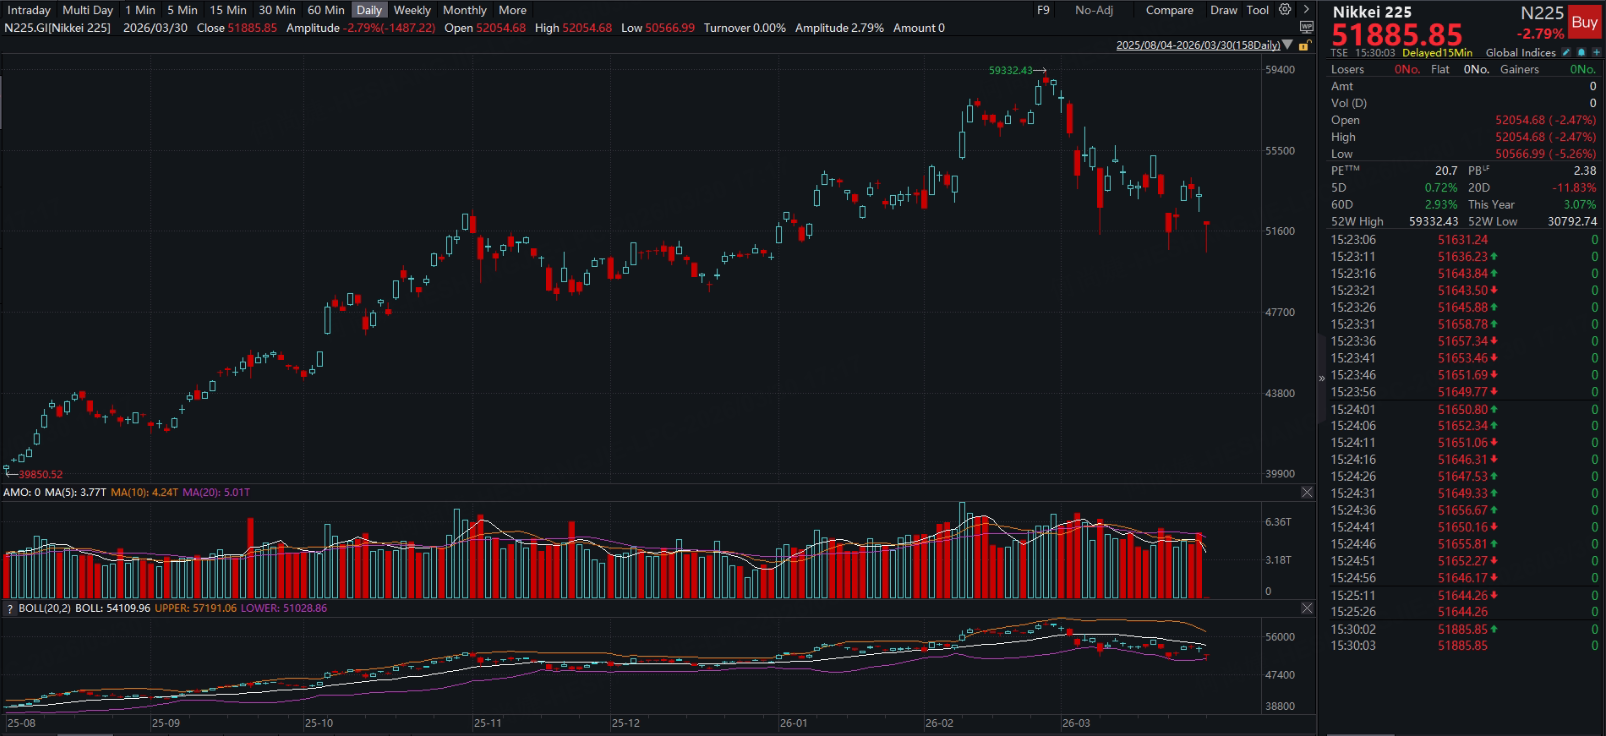Open the Draw tools menu
This screenshot has width=1606, height=736.
pyautogui.click(x=1223, y=10)
